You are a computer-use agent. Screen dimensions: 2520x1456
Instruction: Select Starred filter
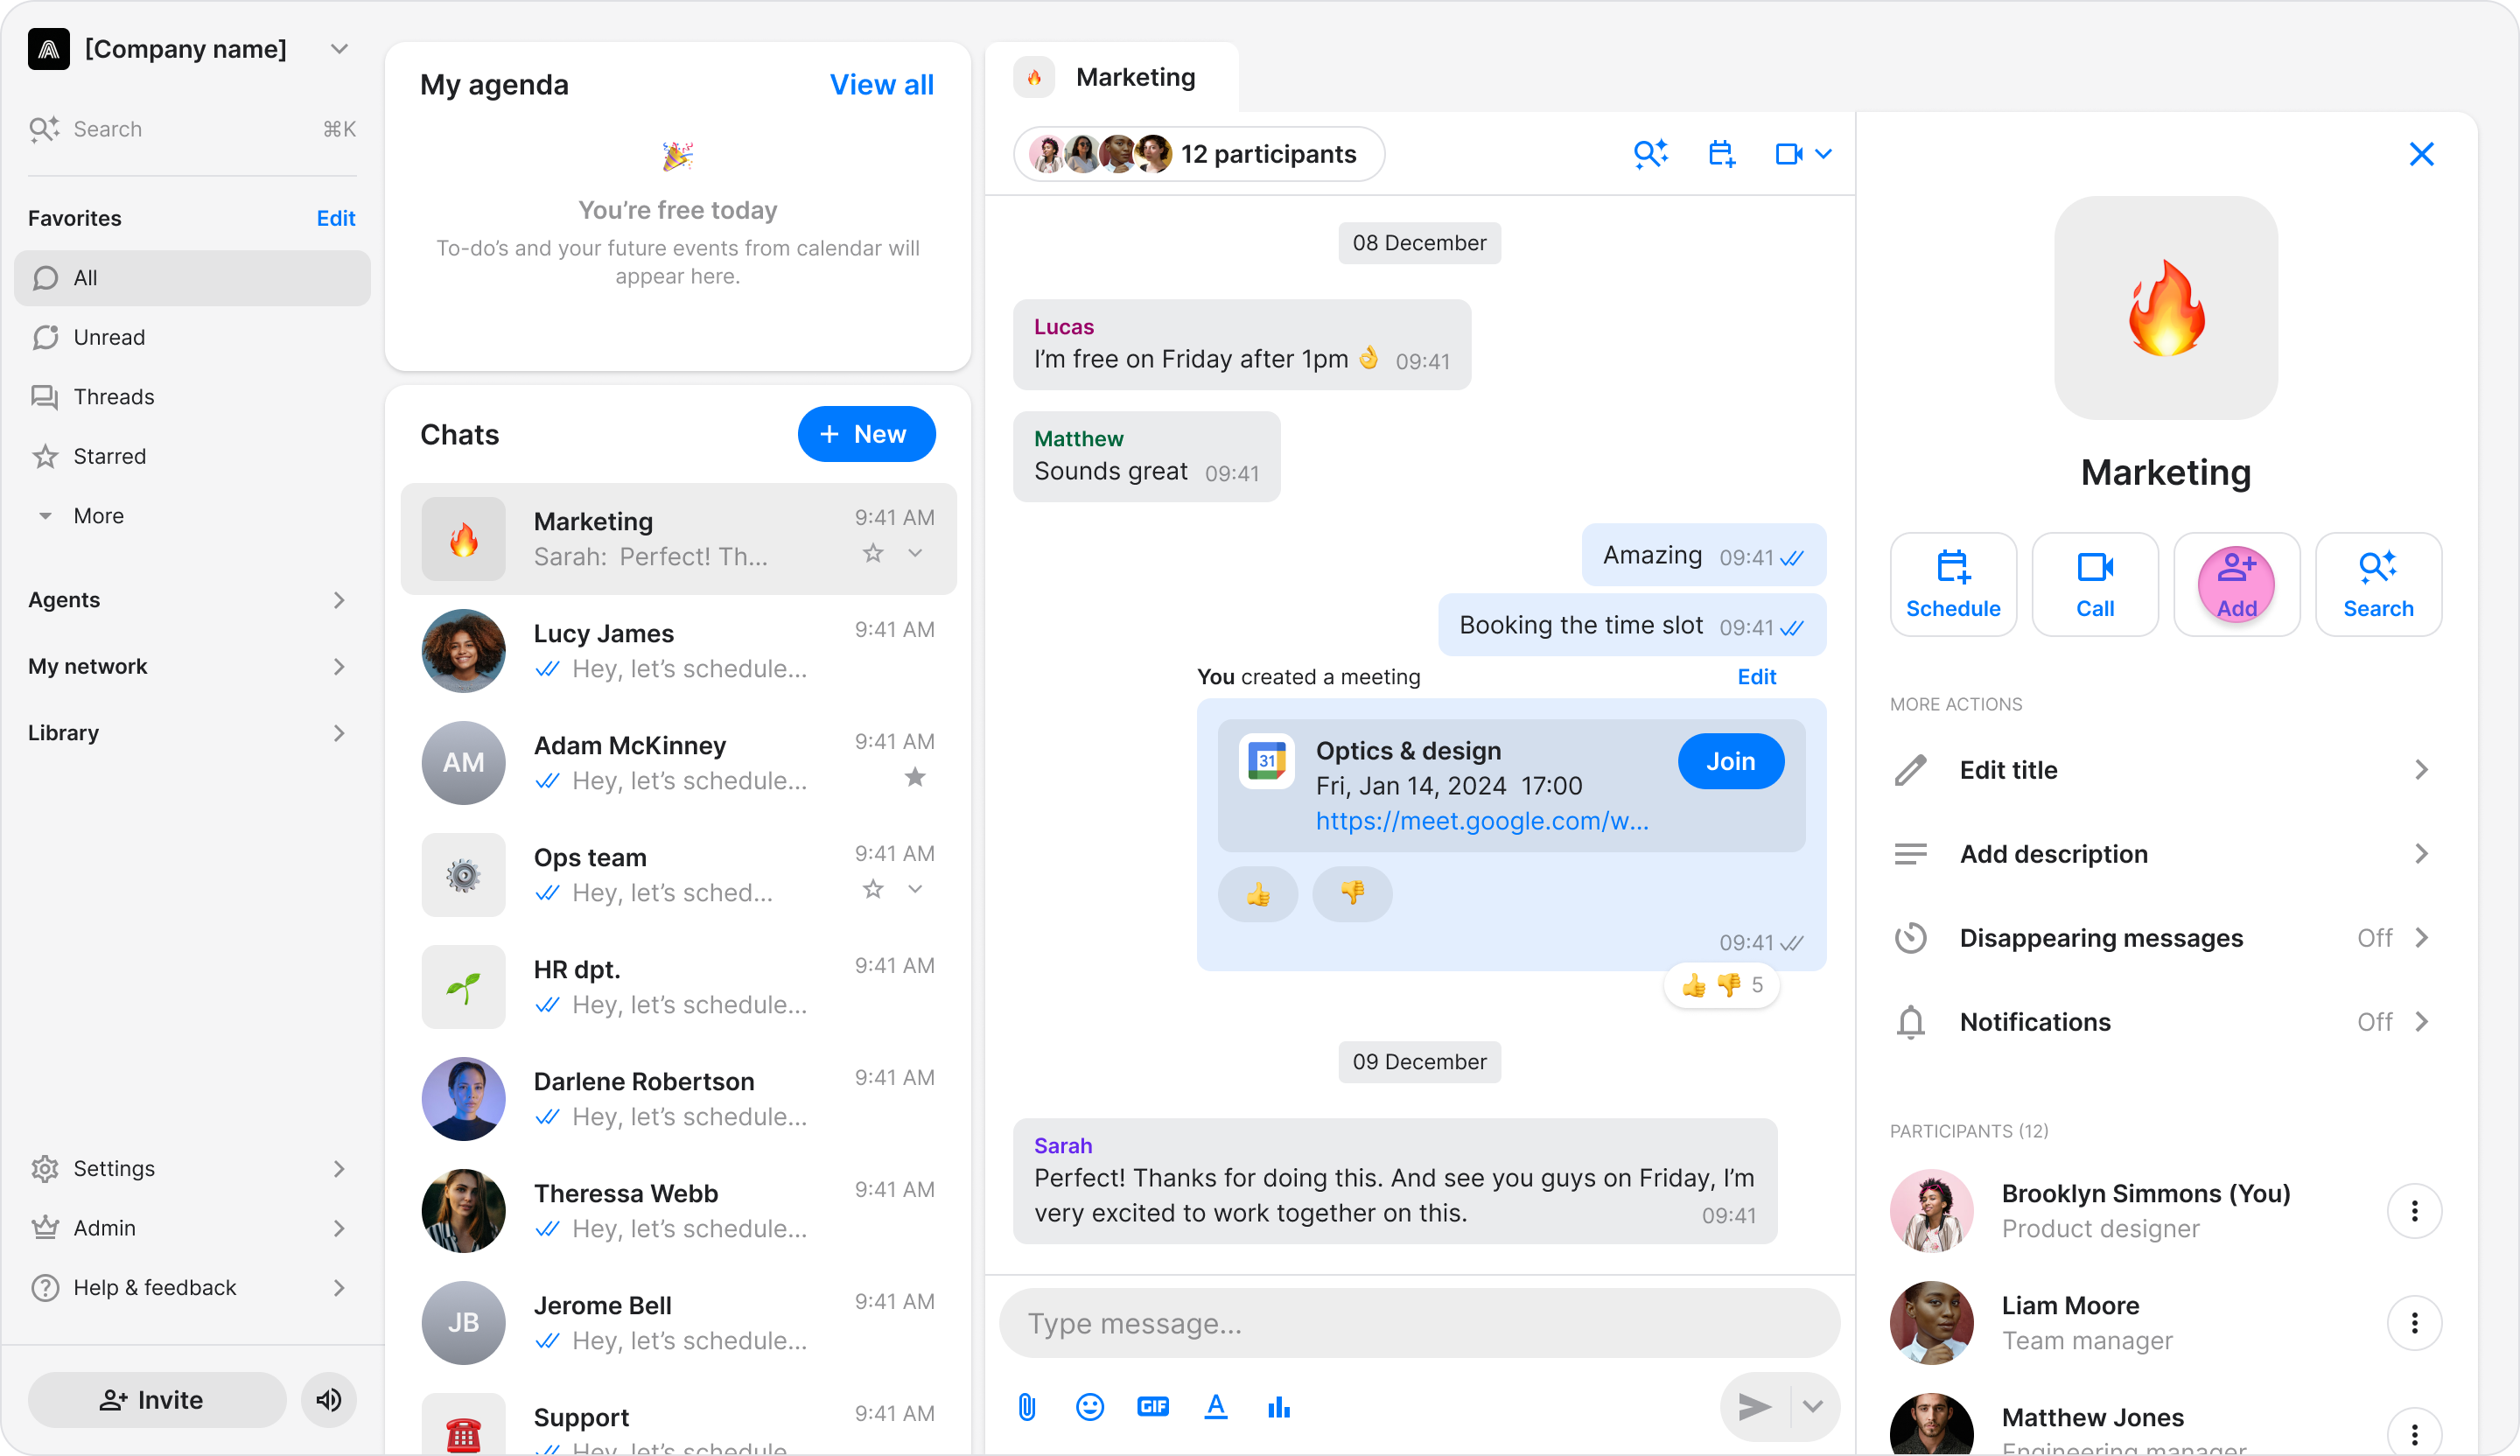(191, 456)
